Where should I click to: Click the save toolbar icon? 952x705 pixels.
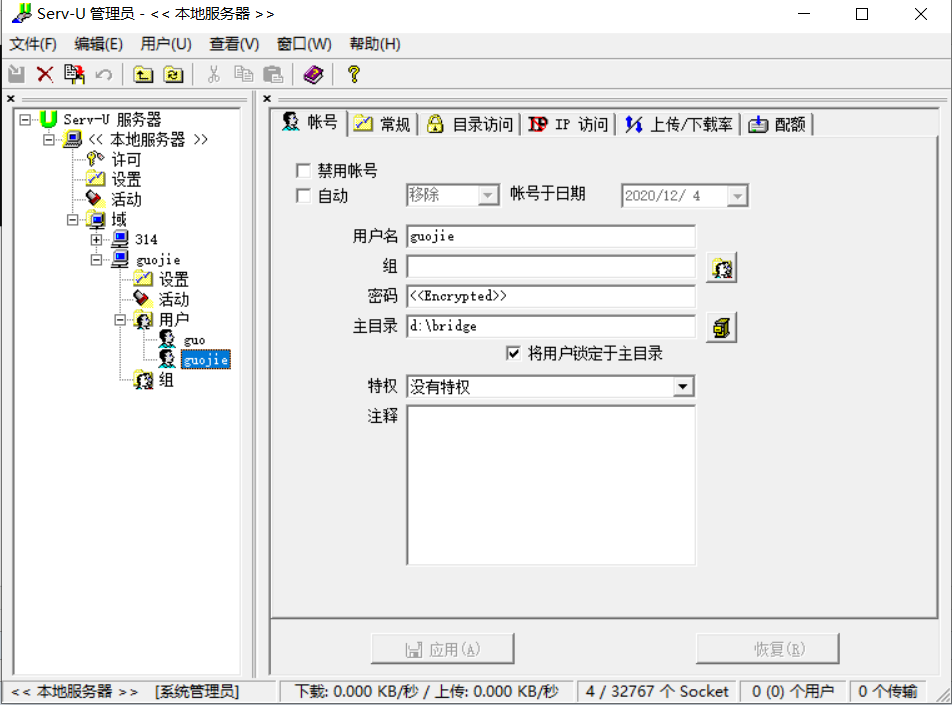click(x=16, y=75)
